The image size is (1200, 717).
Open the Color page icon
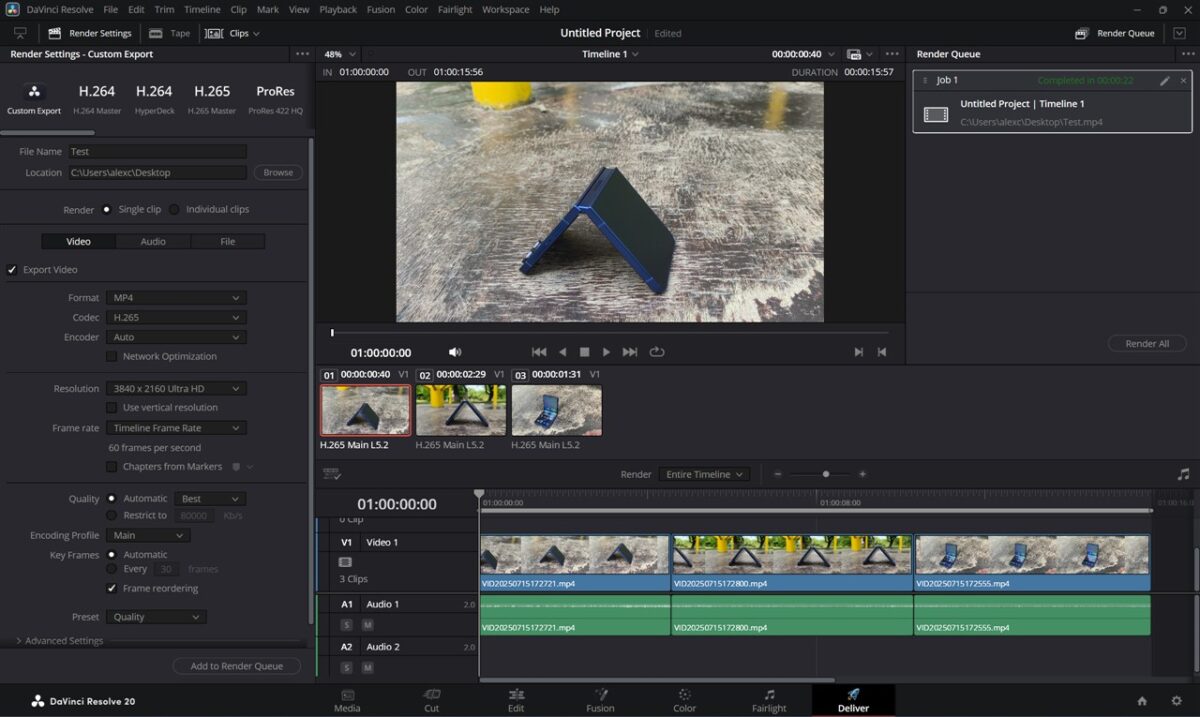[x=684, y=700]
